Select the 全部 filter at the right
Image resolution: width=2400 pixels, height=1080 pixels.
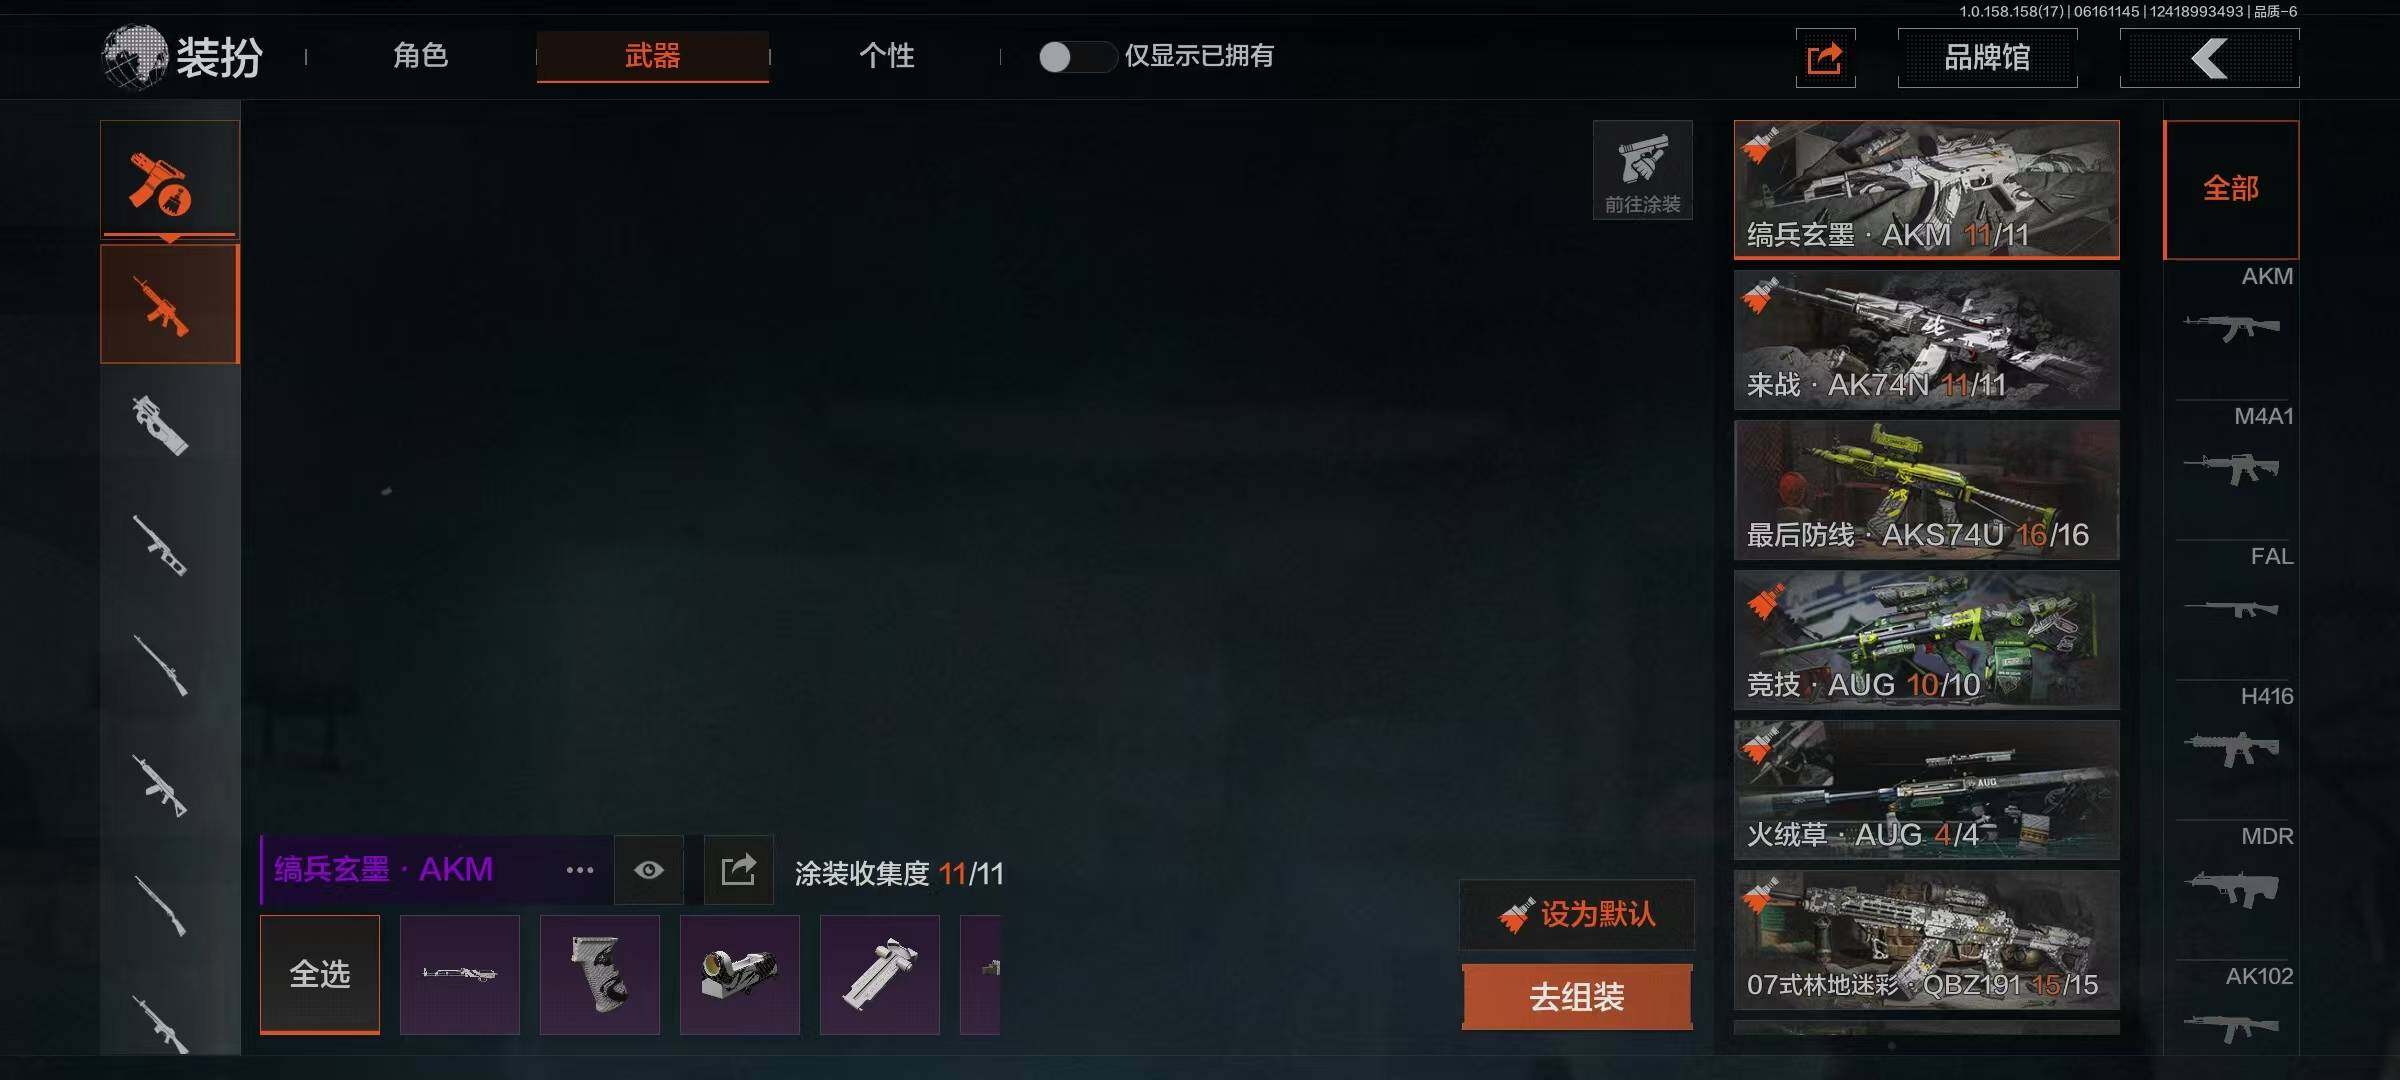[x=2231, y=189]
